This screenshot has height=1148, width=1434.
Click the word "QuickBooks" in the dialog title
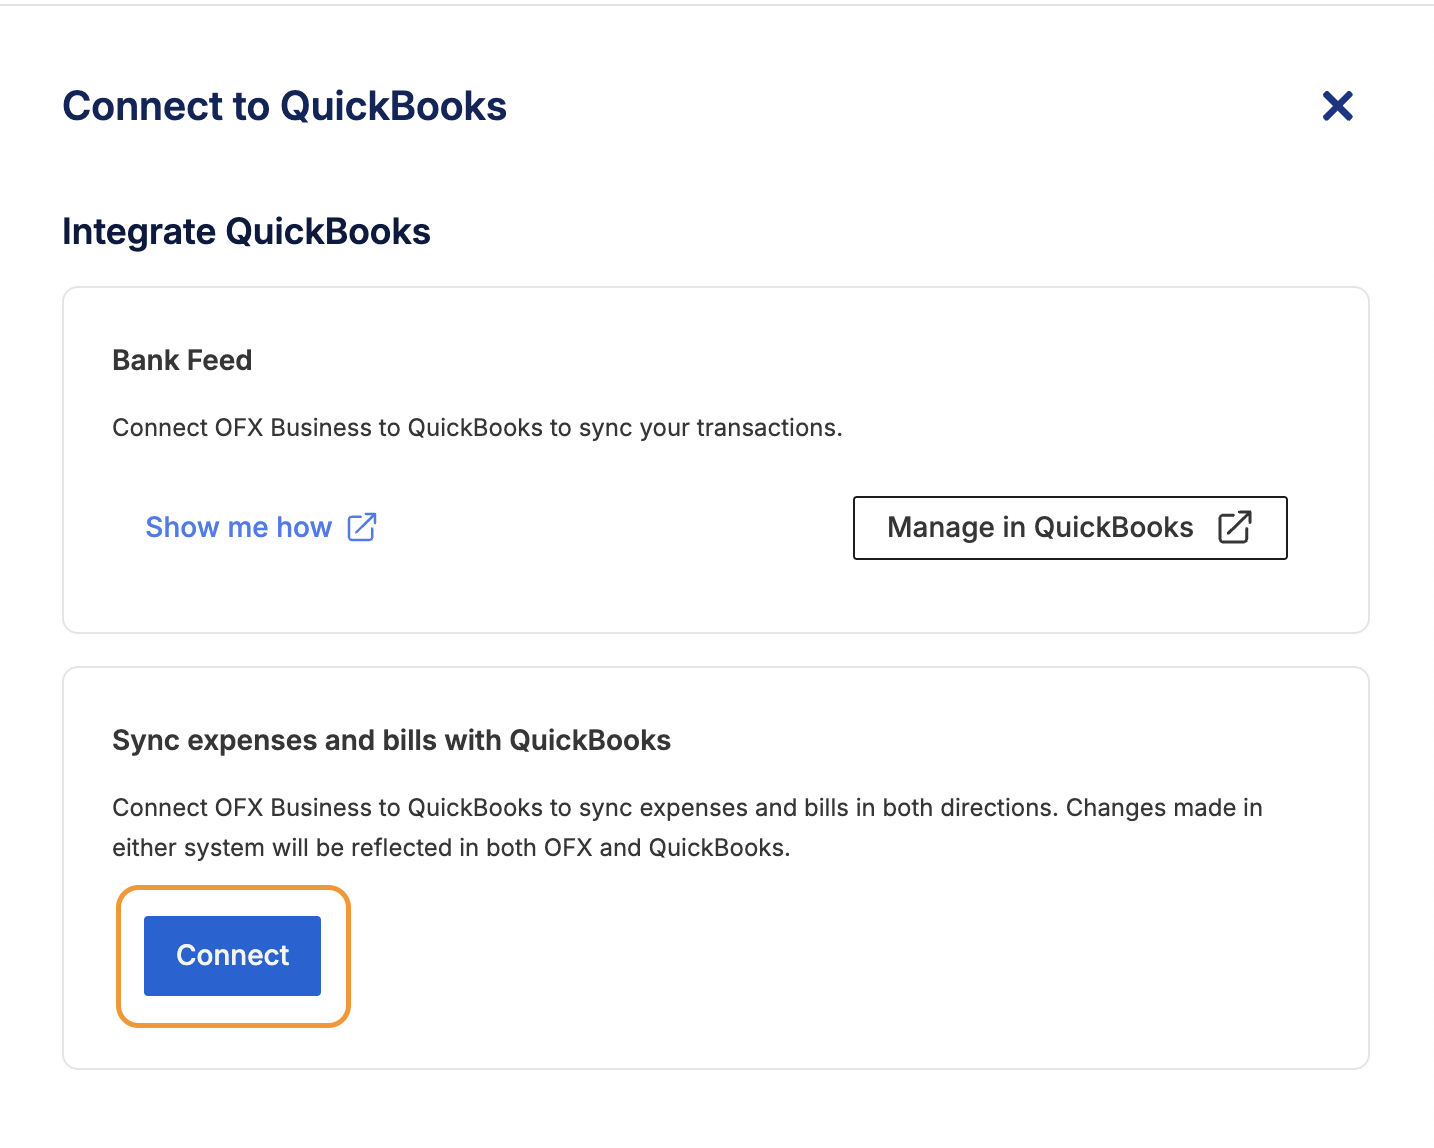[393, 106]
